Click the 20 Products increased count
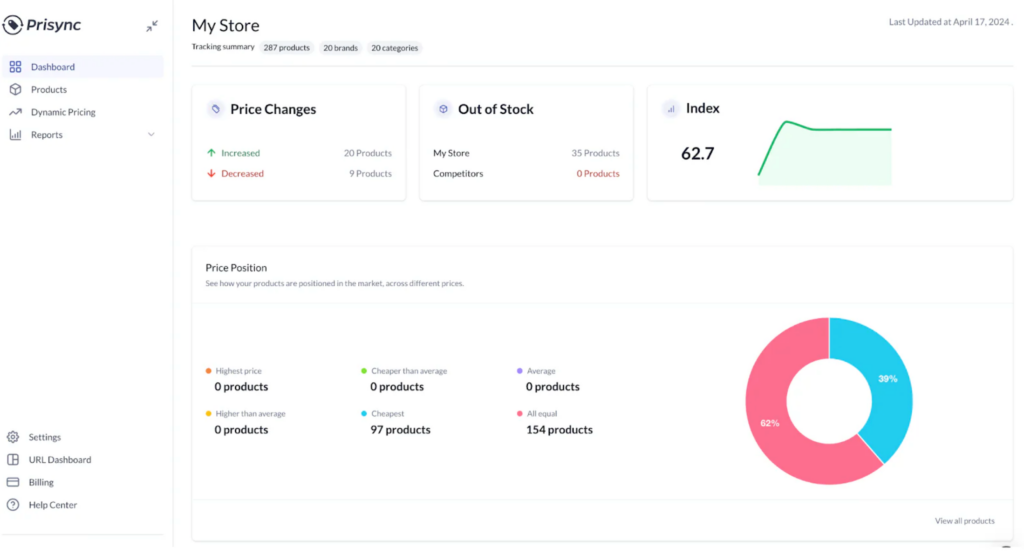 point(368,153)
